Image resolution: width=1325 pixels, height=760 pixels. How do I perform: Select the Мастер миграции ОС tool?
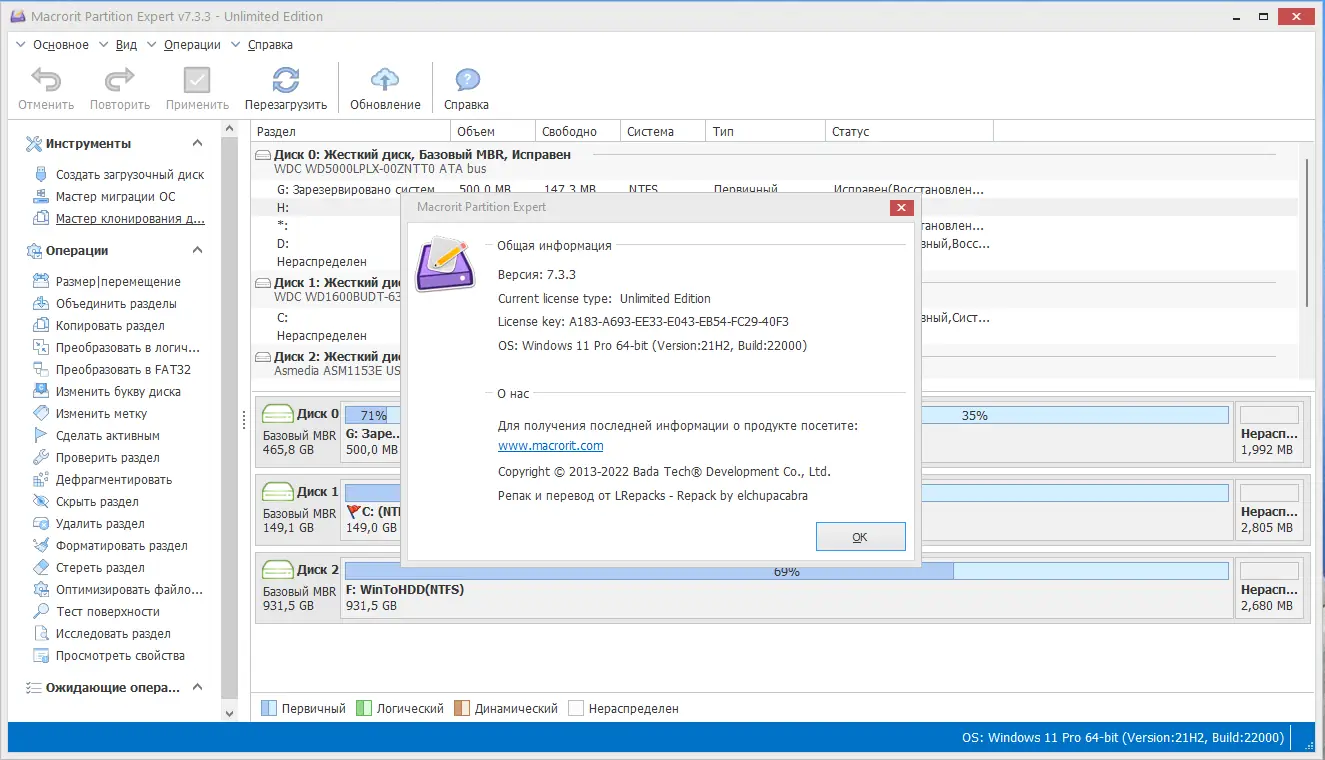[114, 196]
